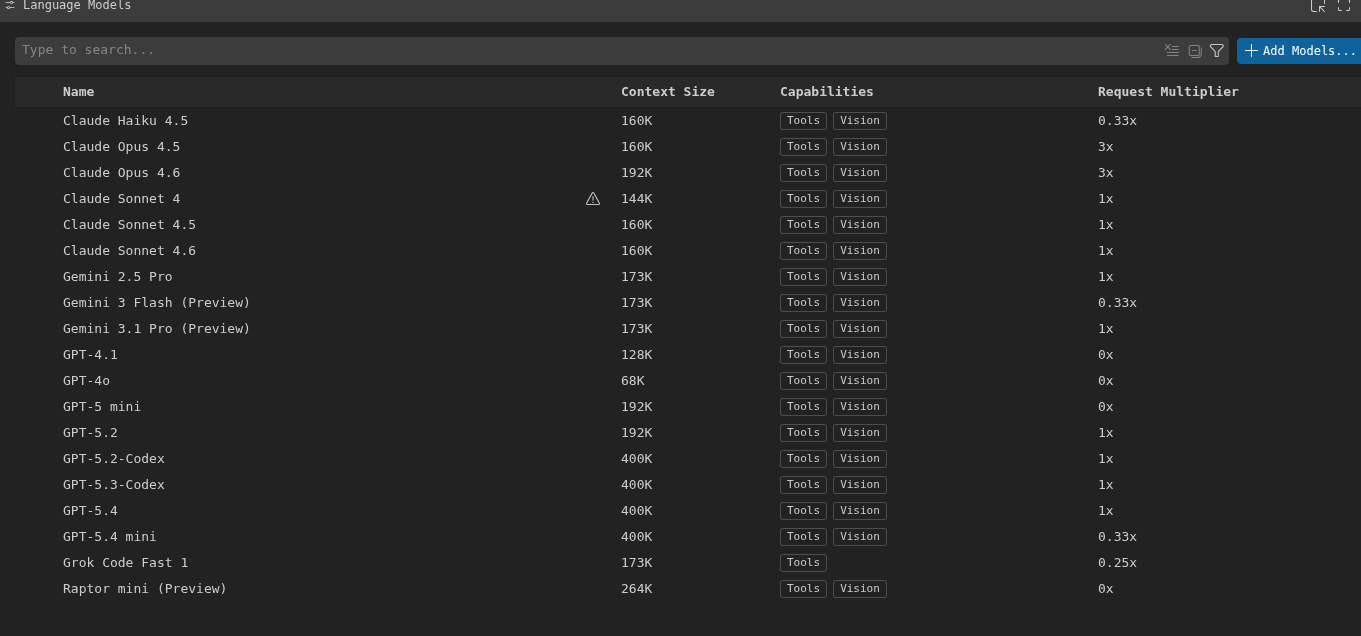Click the Tools badge for Claude Opus 4.6

[803, 173]
